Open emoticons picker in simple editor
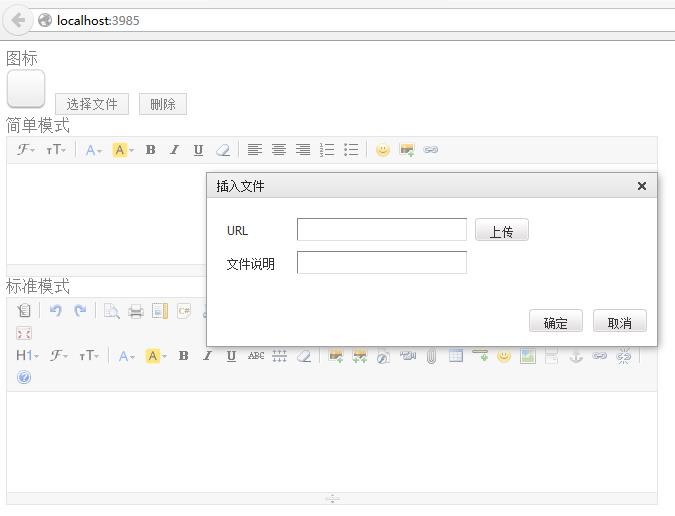The height and width of the screenshot is (516, 675). coord(383,150)
